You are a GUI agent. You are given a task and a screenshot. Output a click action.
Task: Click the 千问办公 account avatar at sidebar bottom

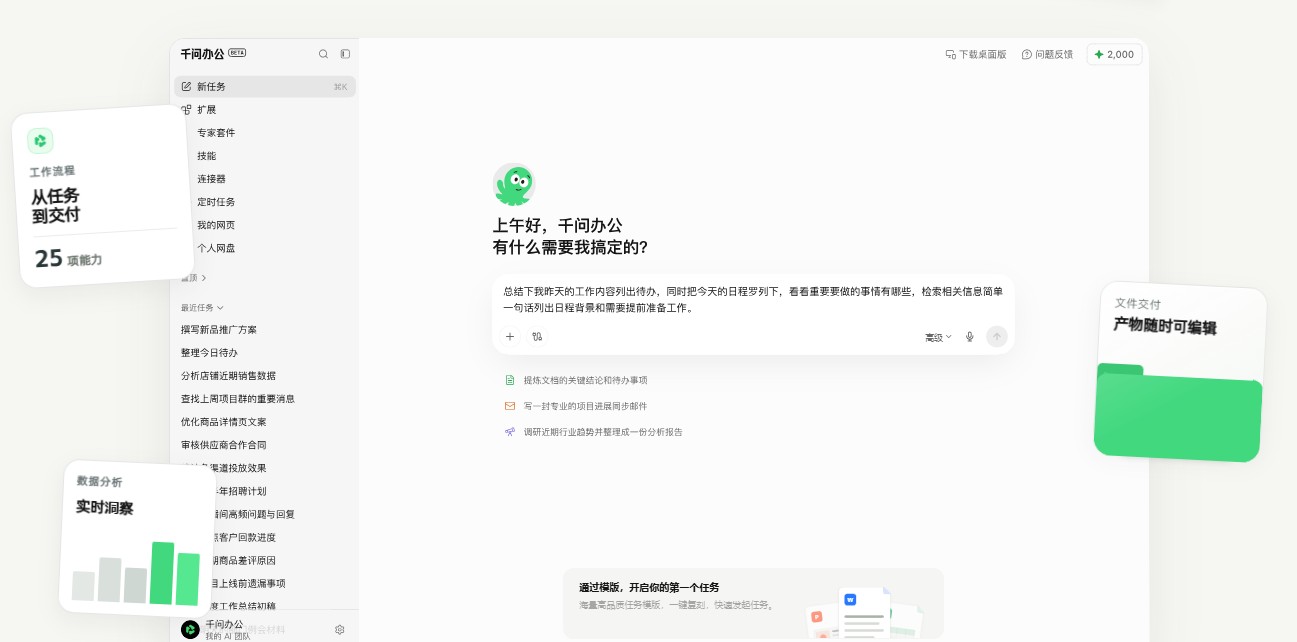point(190,629)
